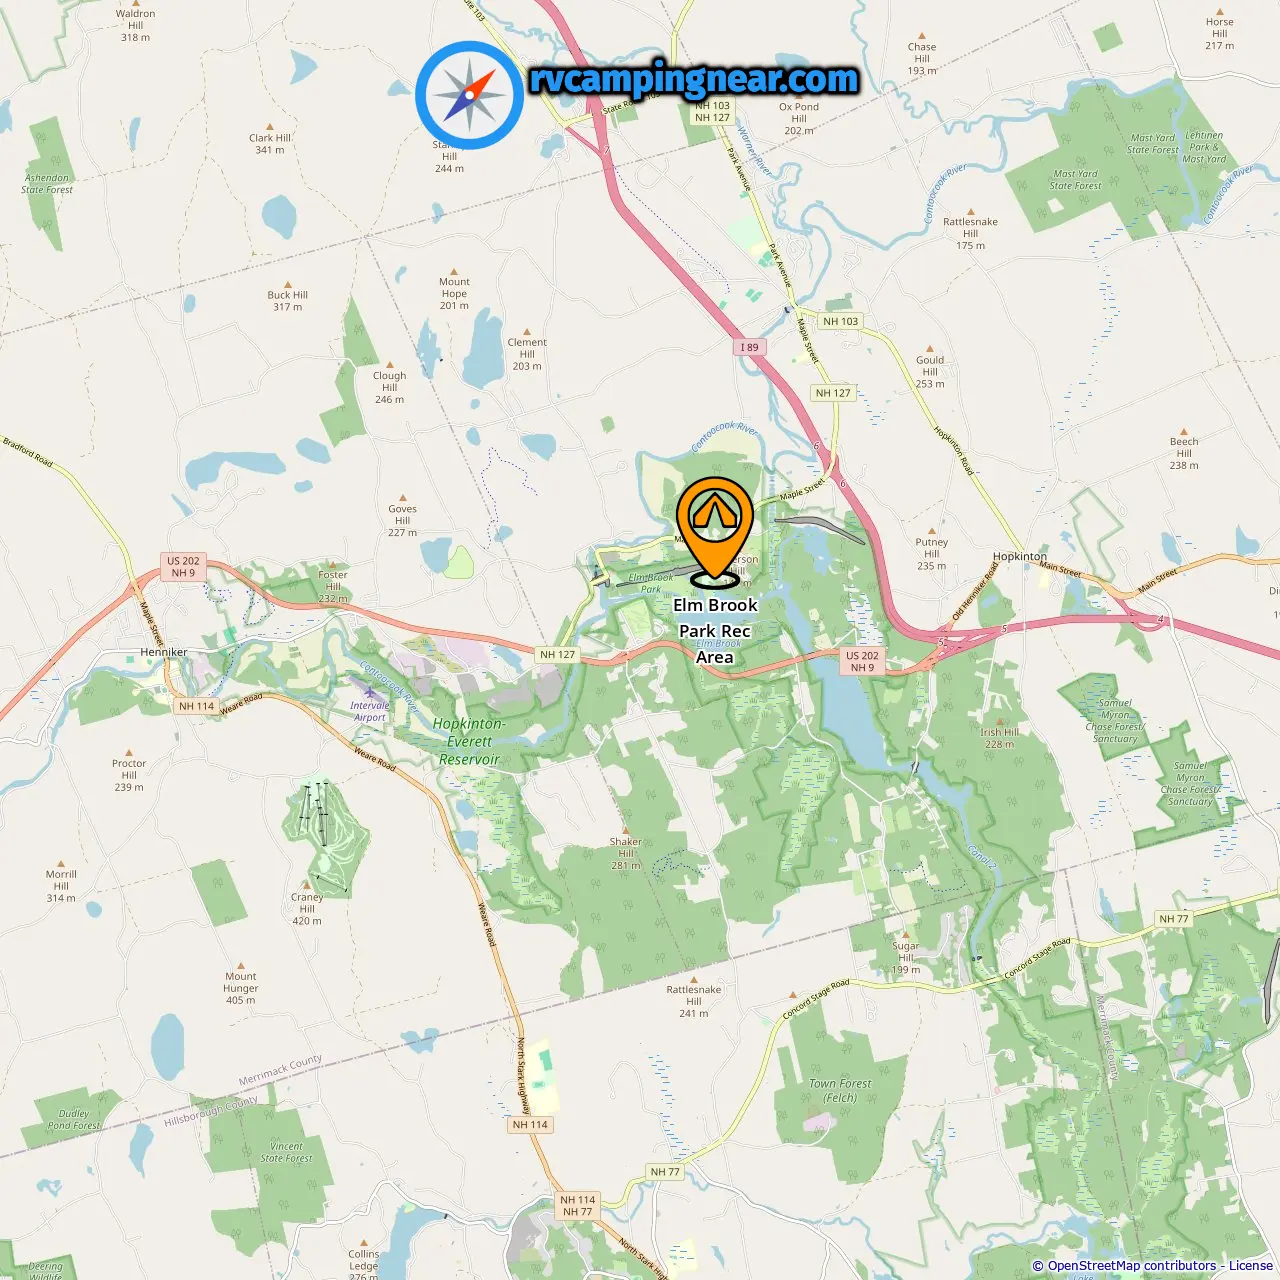The height and width of the screenshot is (1280, 1280).
Task: Click the Town Forest (Felch) label
Action: point(840,1090)
